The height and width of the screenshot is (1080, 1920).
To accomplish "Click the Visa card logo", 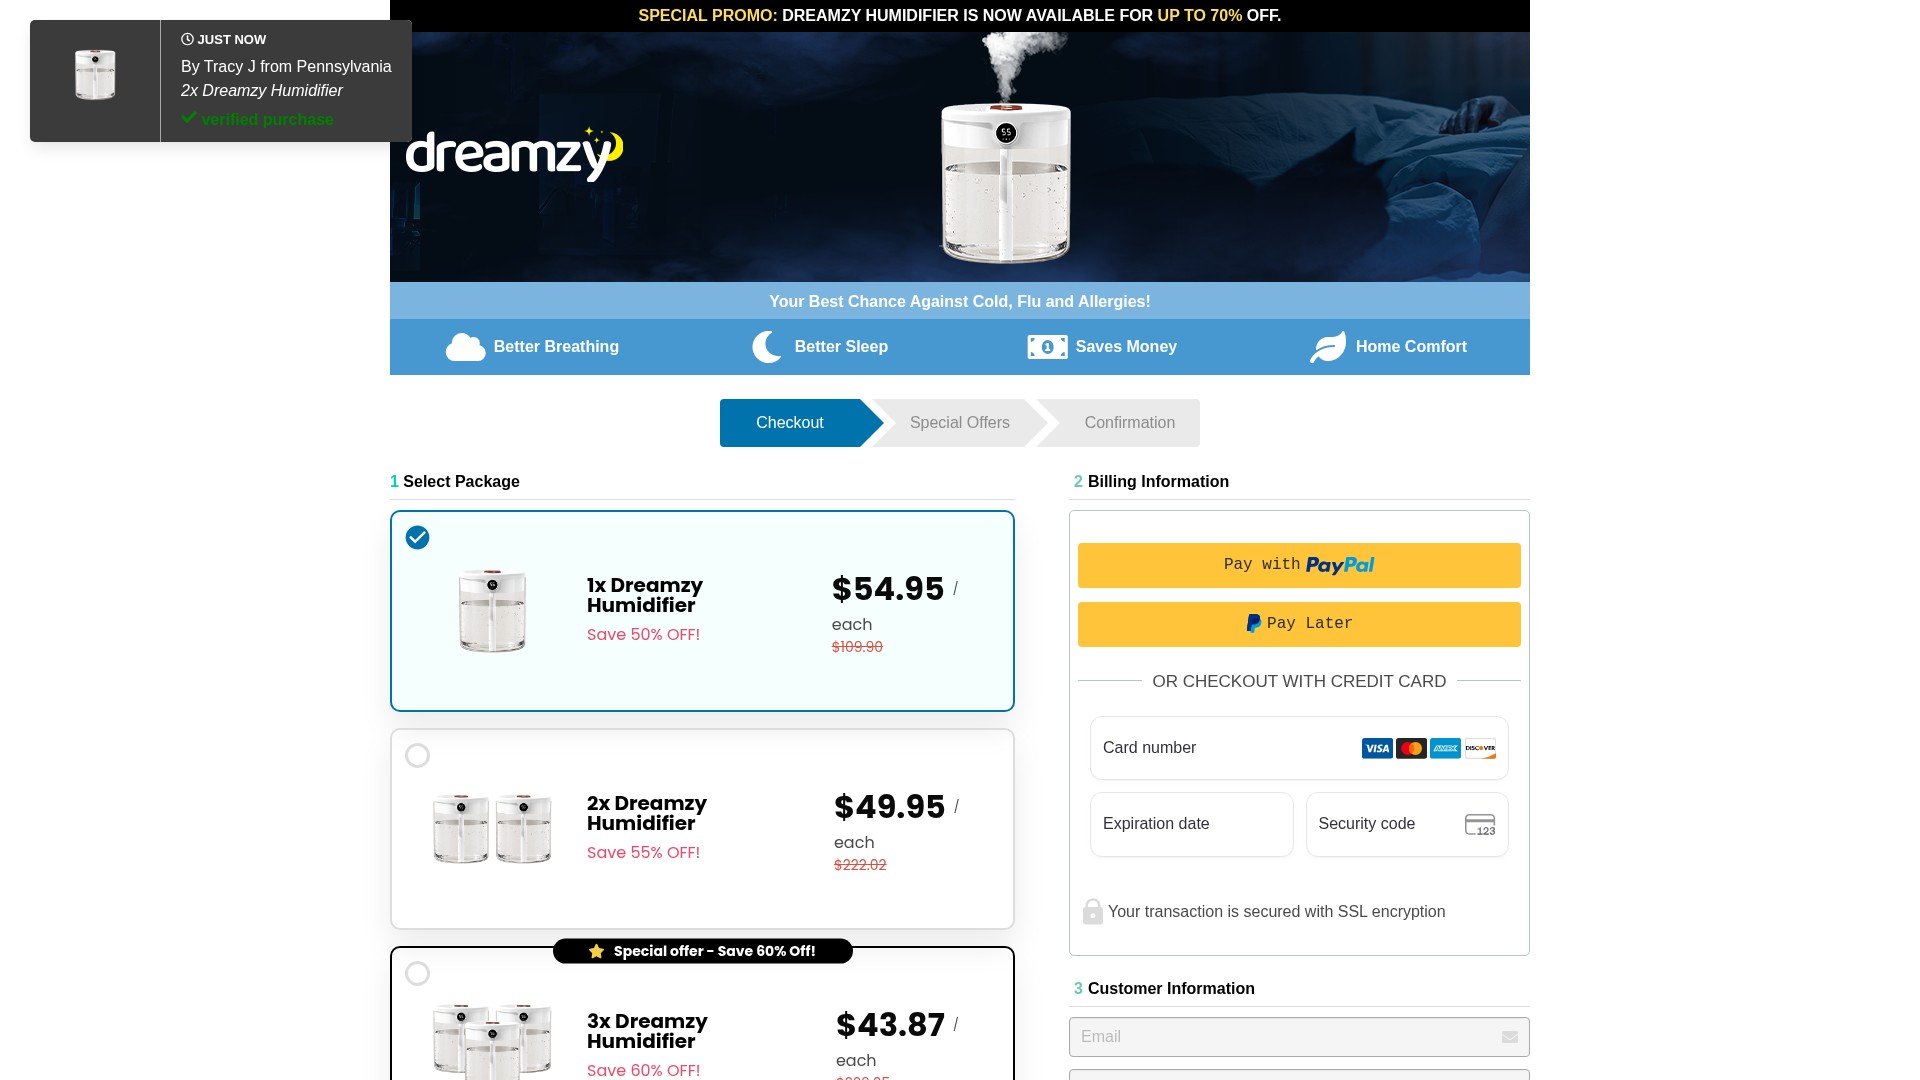I will coord(1377,748).
